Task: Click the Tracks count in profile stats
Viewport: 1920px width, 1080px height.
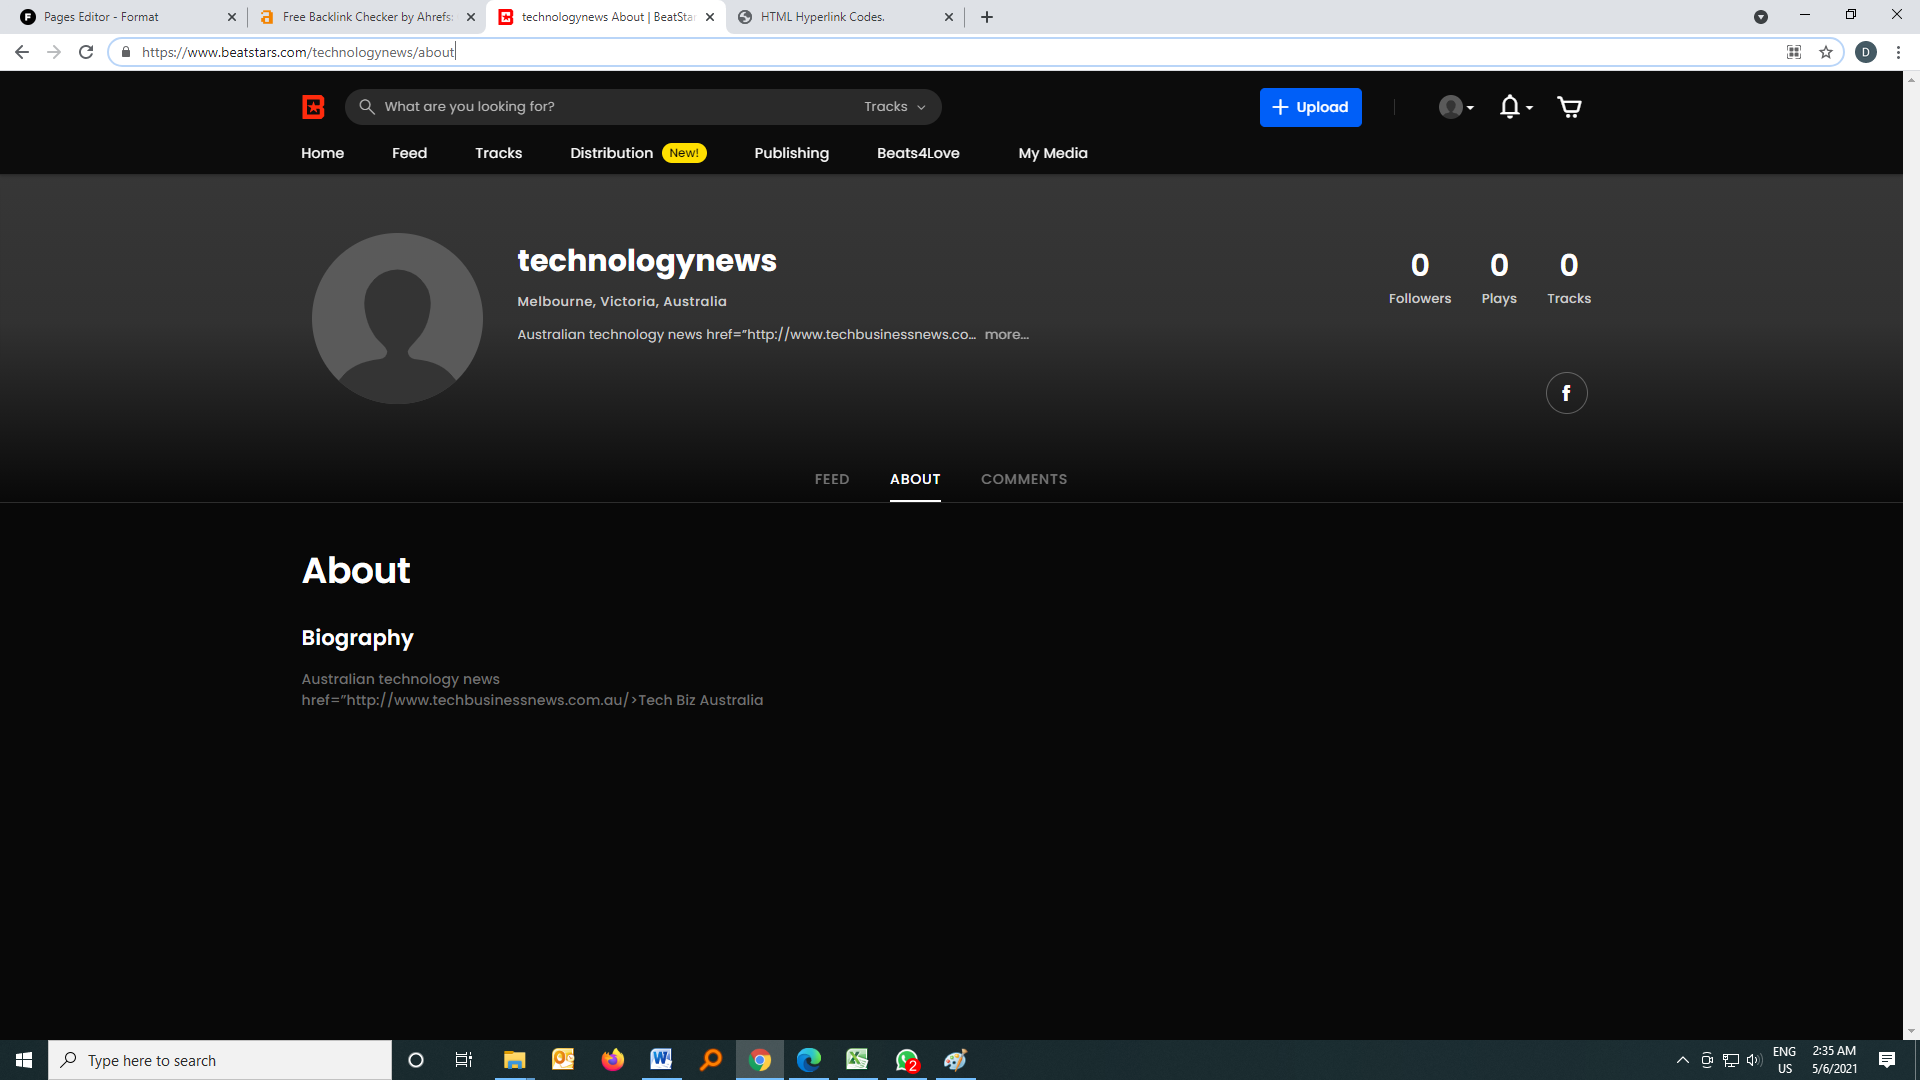Action: coord(1568,278)
